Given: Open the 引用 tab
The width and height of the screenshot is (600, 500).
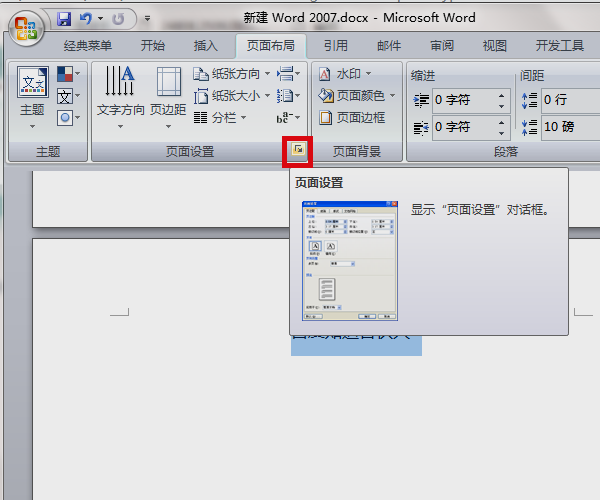Looking at the screenshot, I should coord(336,46).
